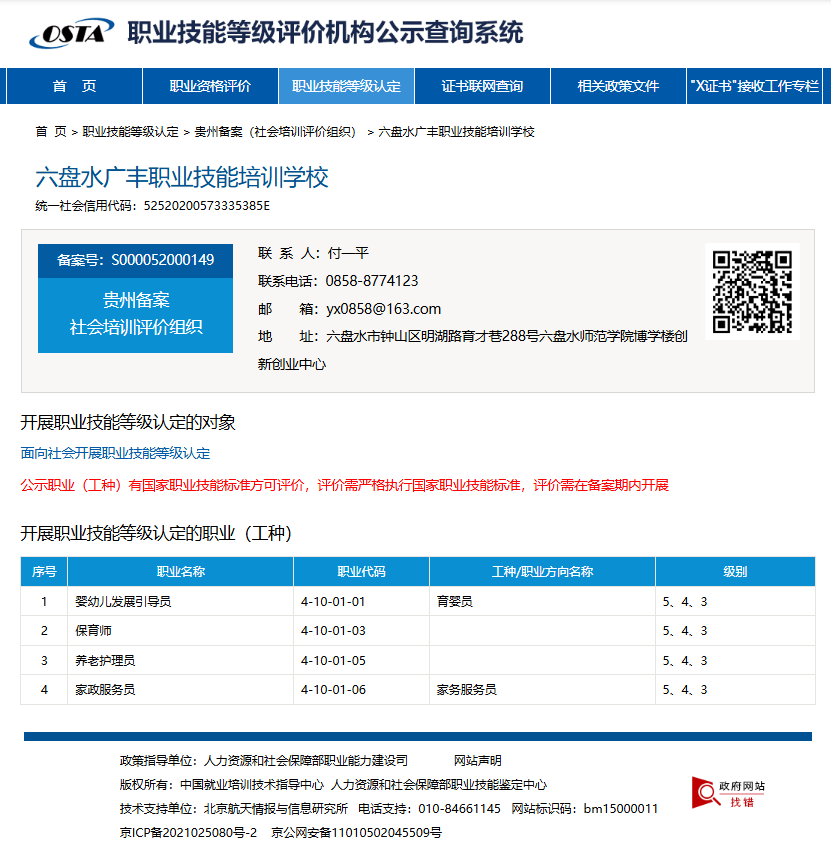This screenshot has height=844, width=831.
Task: Click the 职业代码 column header
Action: point(361,572)
